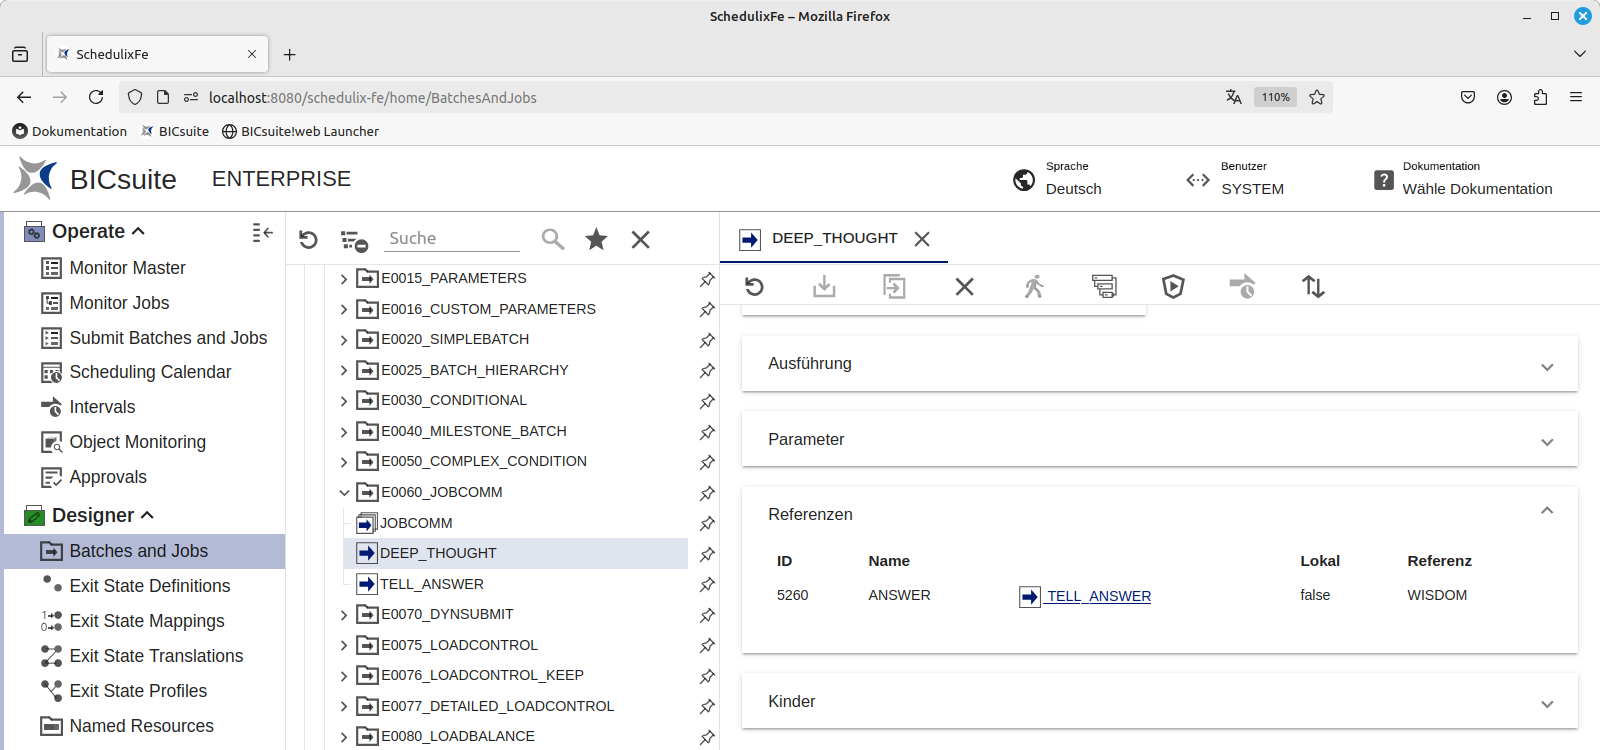Viewport: 1600px width, 750px height.
Task: Expand the Kinder section
Action: [x=1547, y=704]
